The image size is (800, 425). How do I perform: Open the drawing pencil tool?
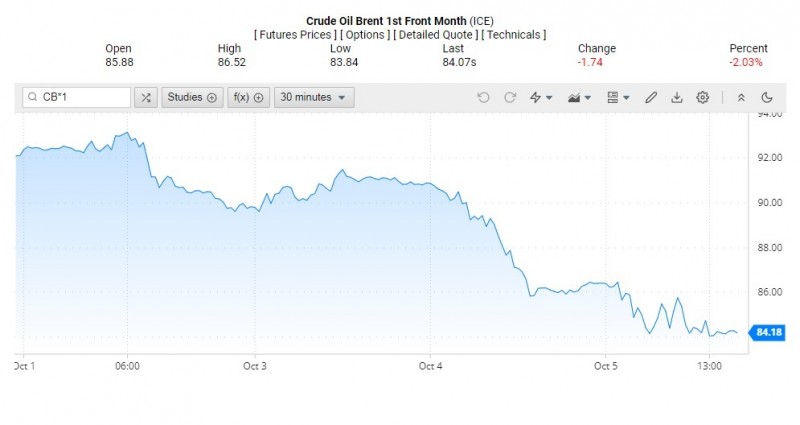click(x=651, y=97)
